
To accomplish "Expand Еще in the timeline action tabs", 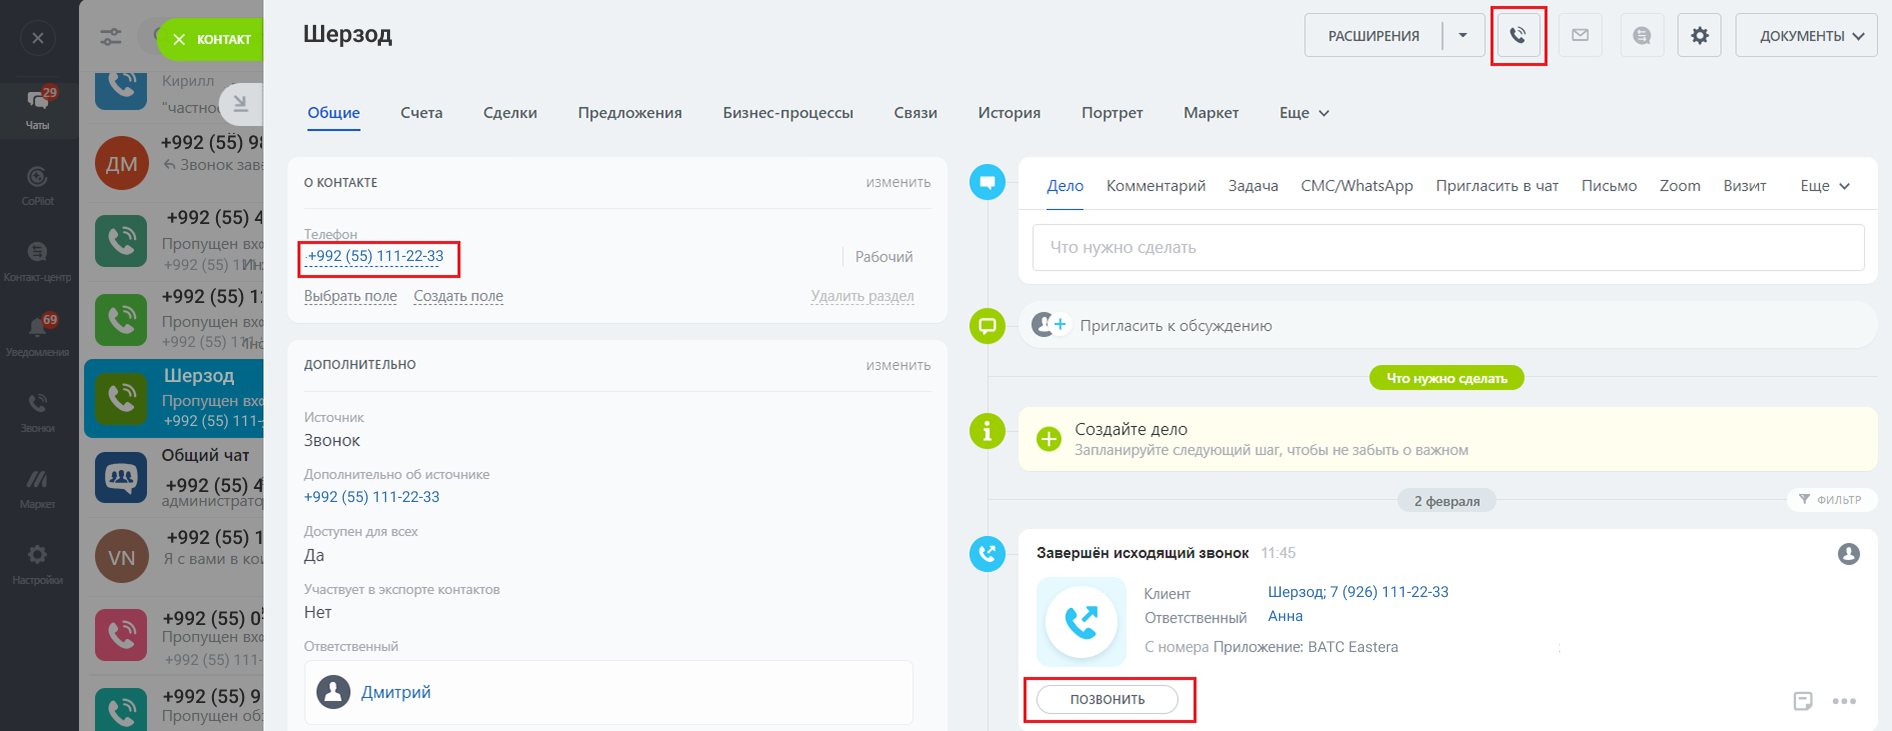I will [x=1824, y=186].
